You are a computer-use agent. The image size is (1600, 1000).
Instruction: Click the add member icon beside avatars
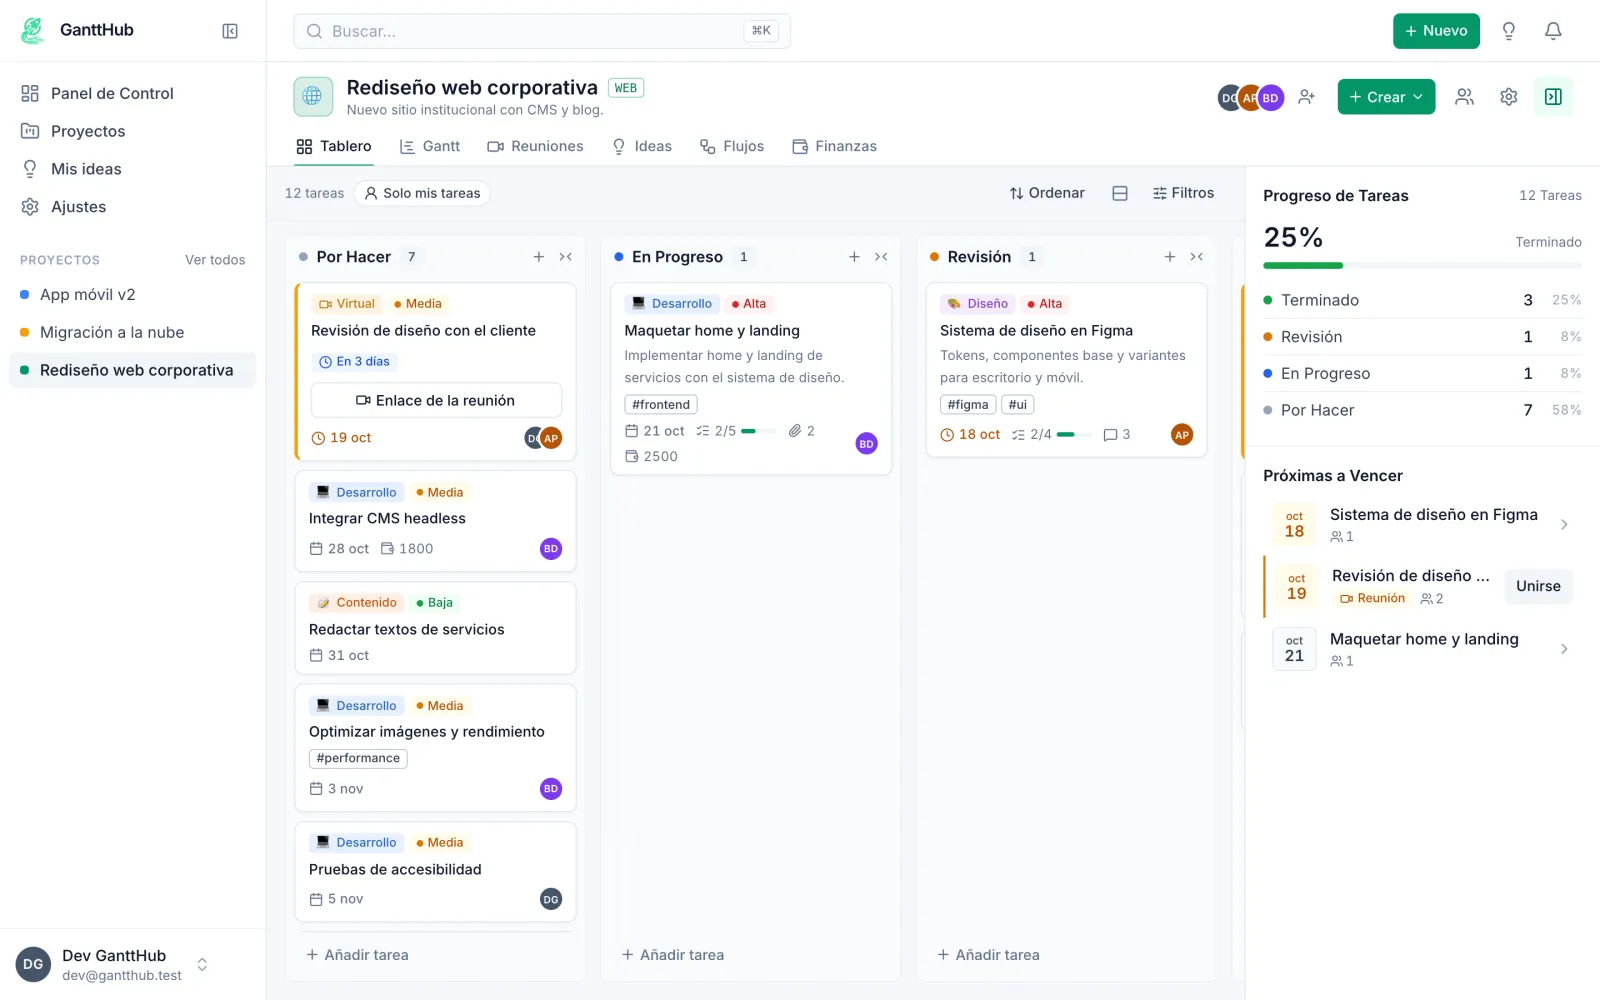pos(1307,97)
